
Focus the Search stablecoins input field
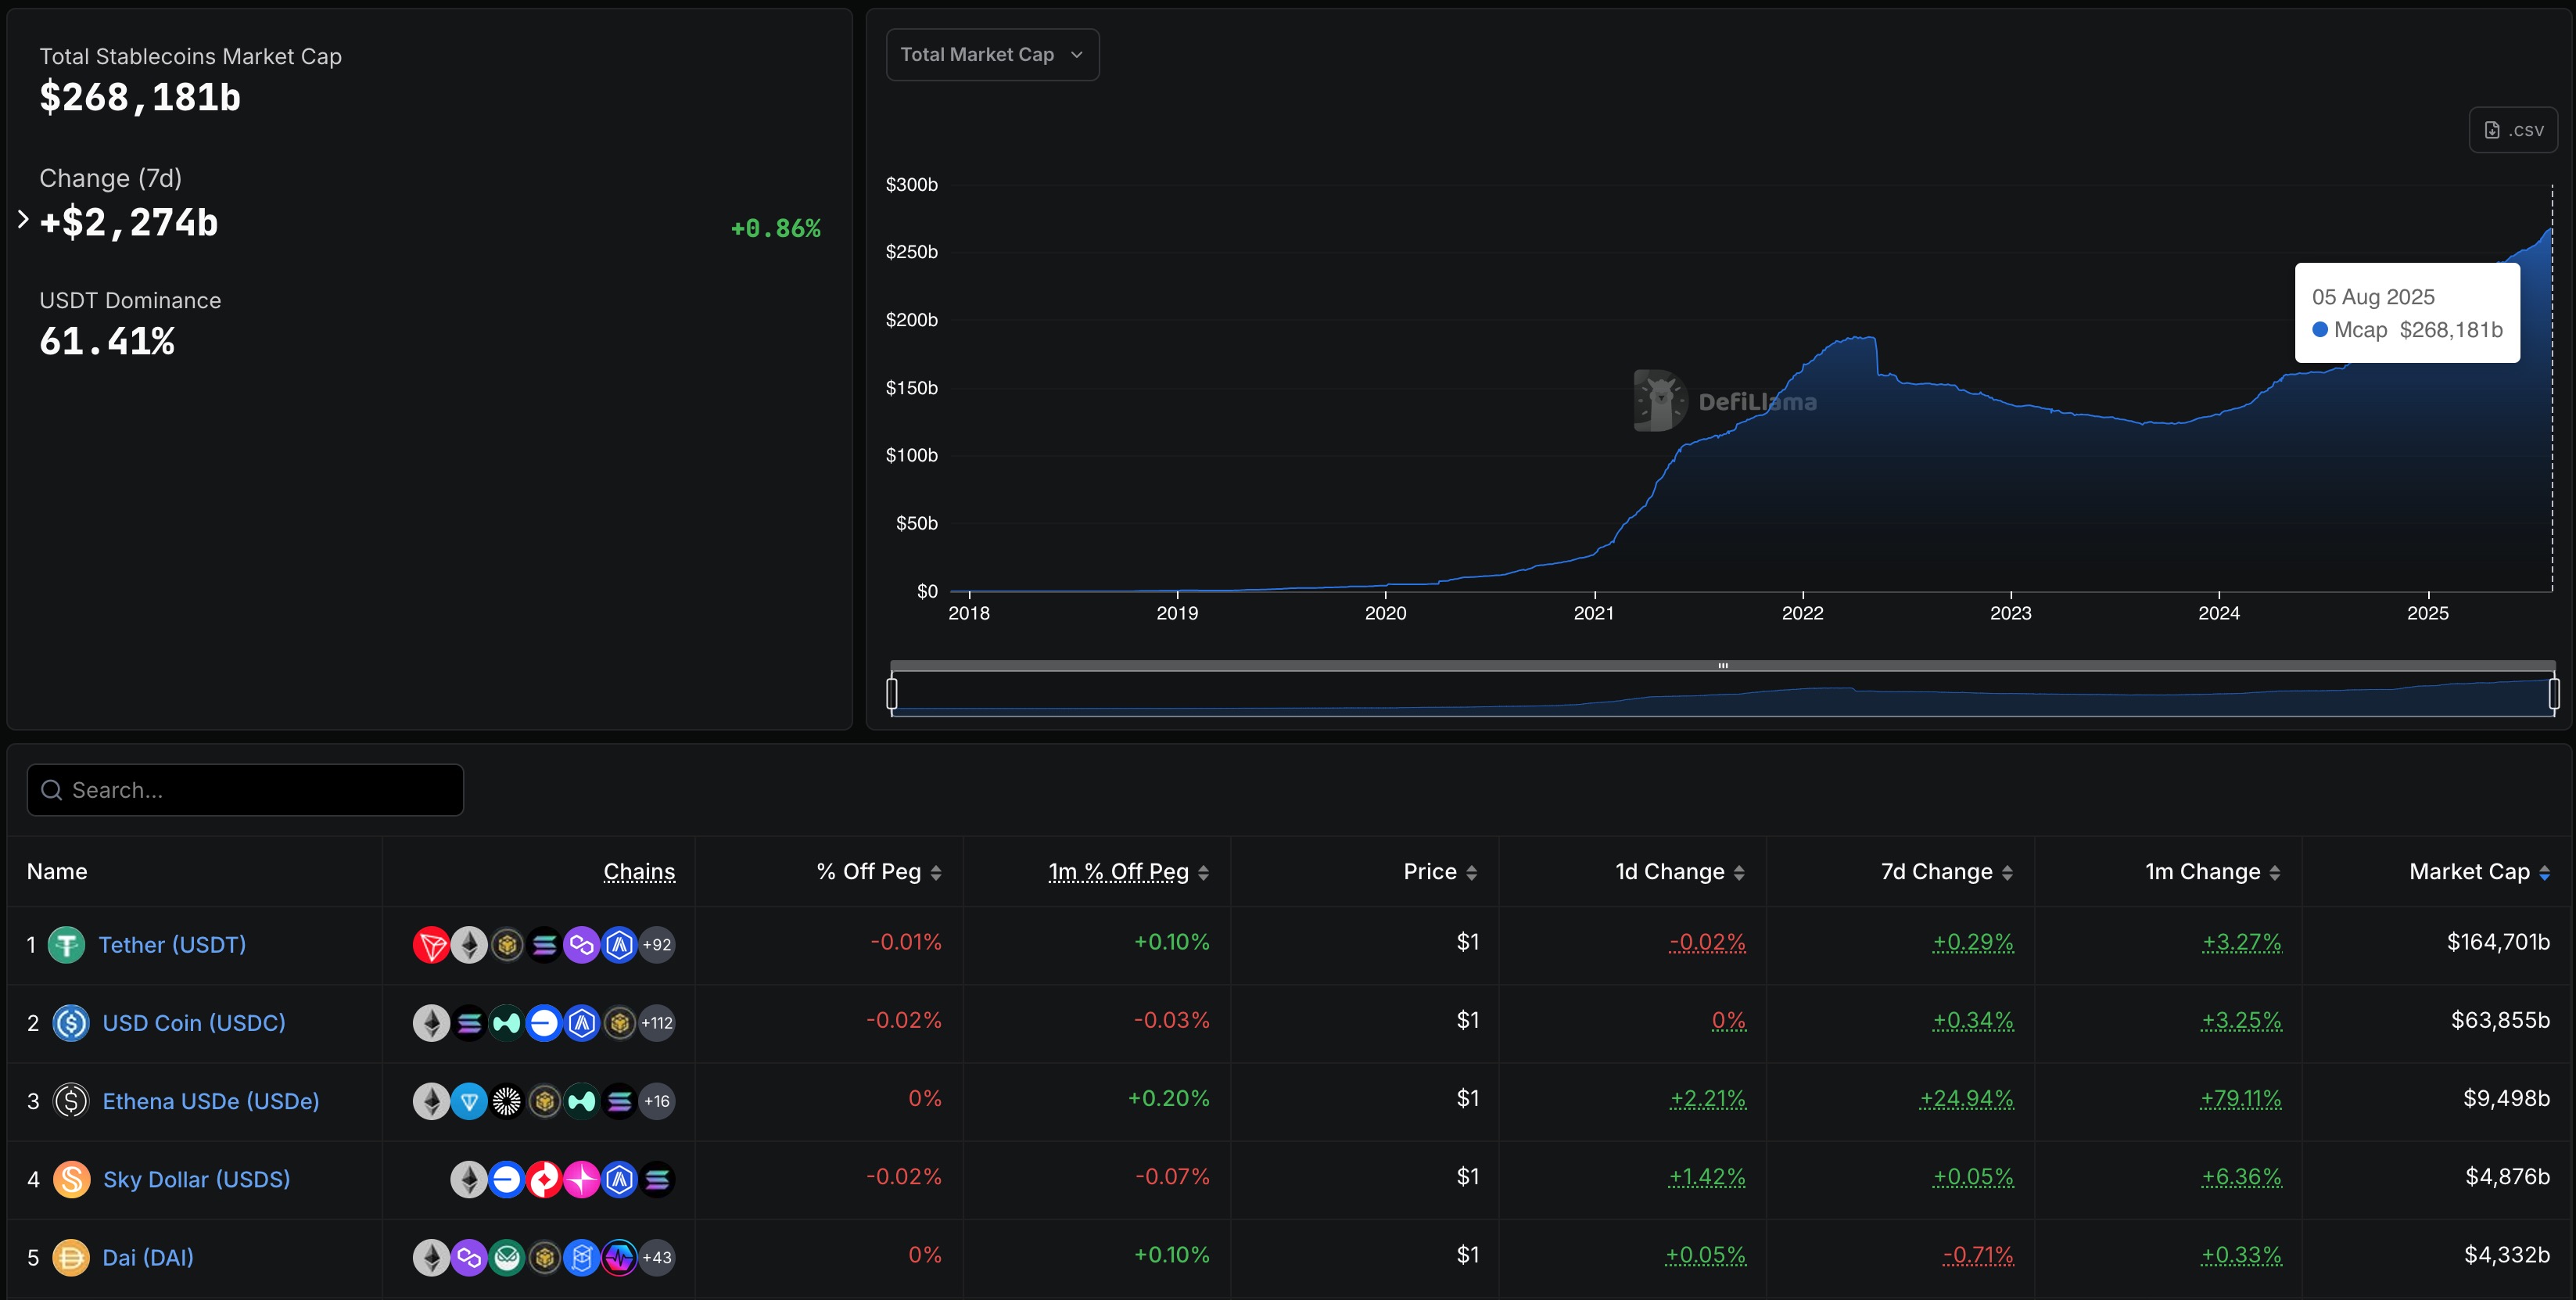(x=245, y=790)
